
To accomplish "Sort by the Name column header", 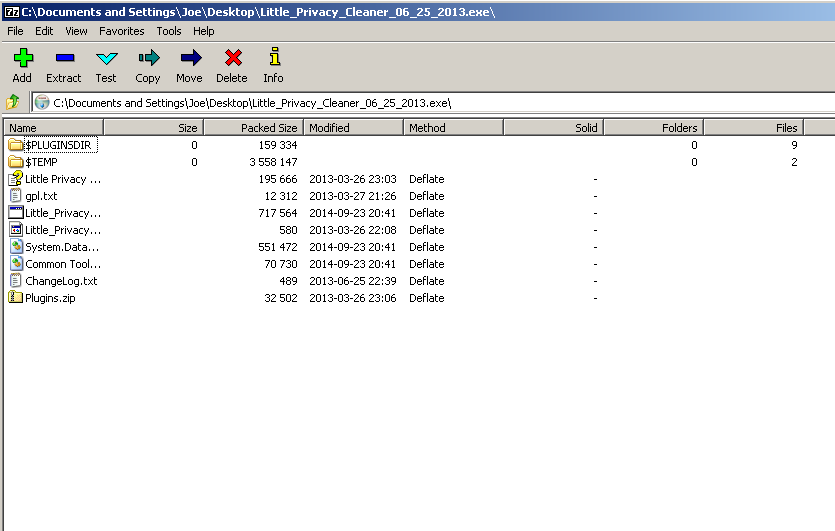I will 54,128.
